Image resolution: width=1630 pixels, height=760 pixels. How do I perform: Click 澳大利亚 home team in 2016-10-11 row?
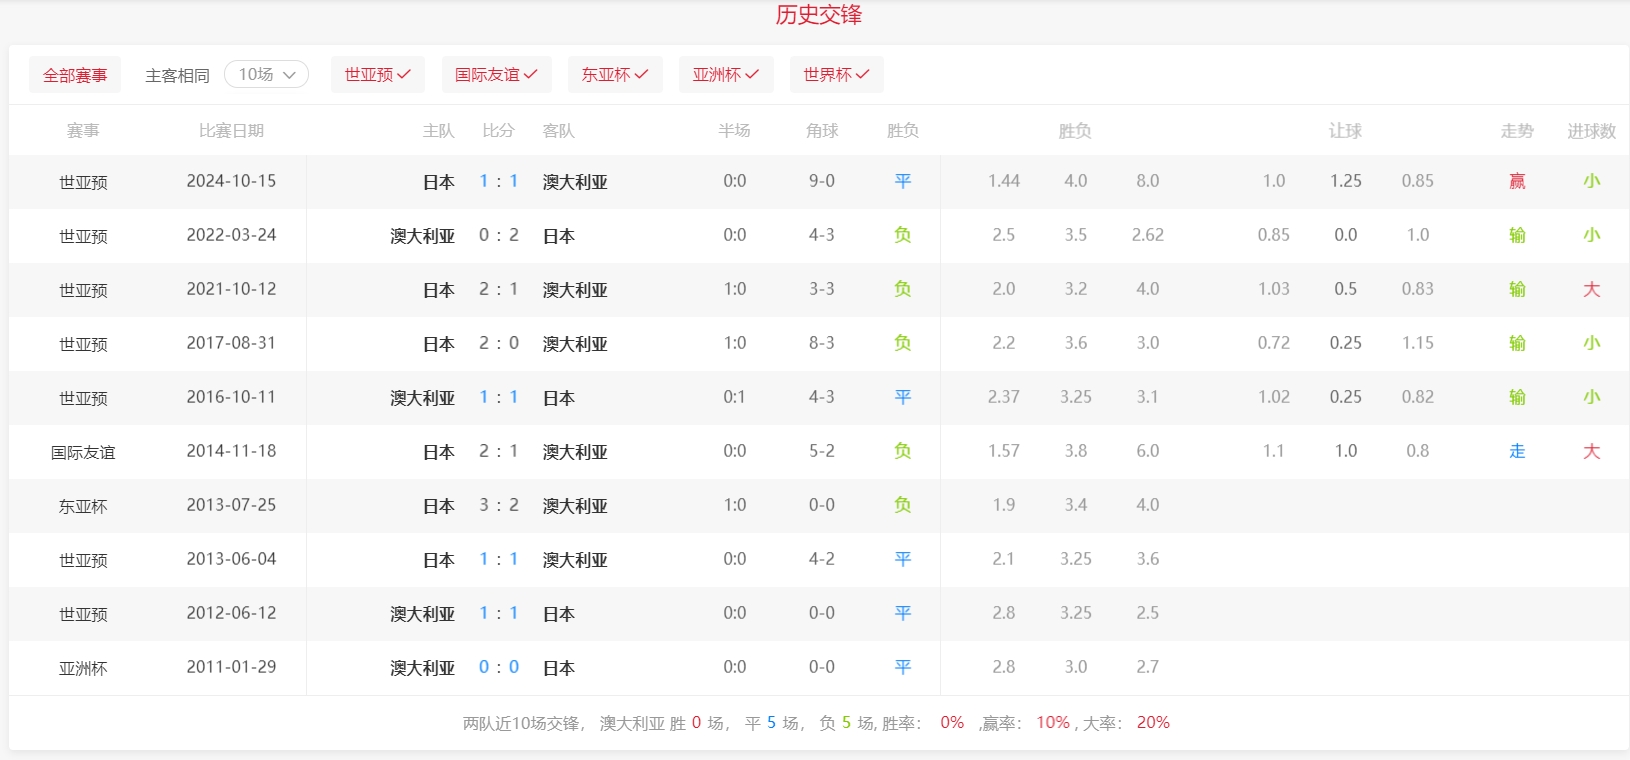(422, 398)
